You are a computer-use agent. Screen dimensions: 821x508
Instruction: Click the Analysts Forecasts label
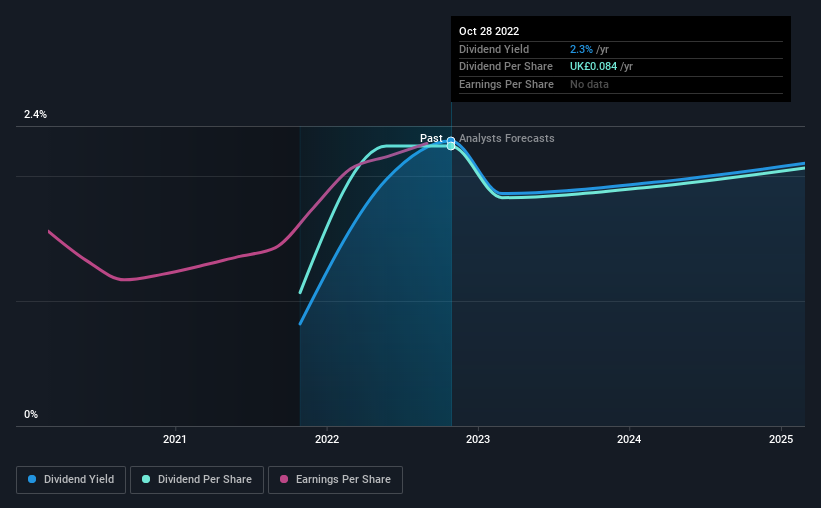[x=506, y=138]
